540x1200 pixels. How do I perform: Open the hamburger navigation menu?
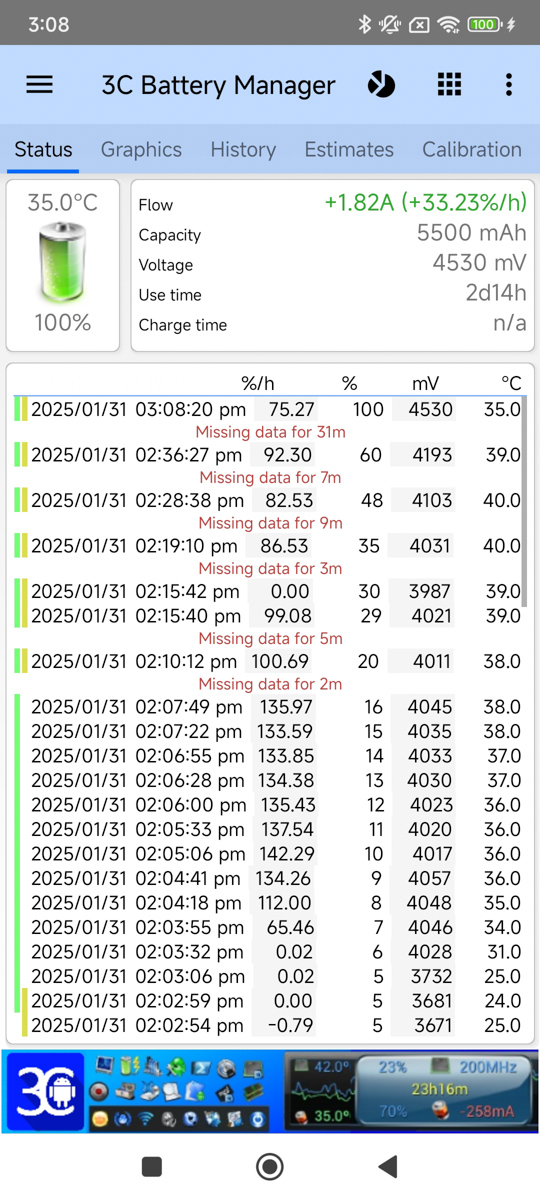(39, 85)
